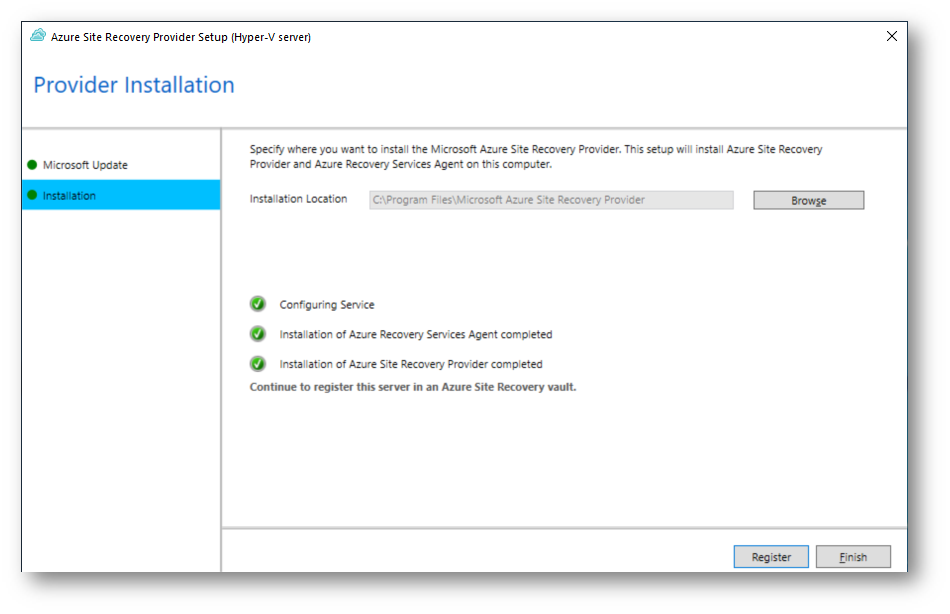This screenshot has width=950, height=614.
Task: Click 'Configuring Service' status text
Action: click(327, 305)
